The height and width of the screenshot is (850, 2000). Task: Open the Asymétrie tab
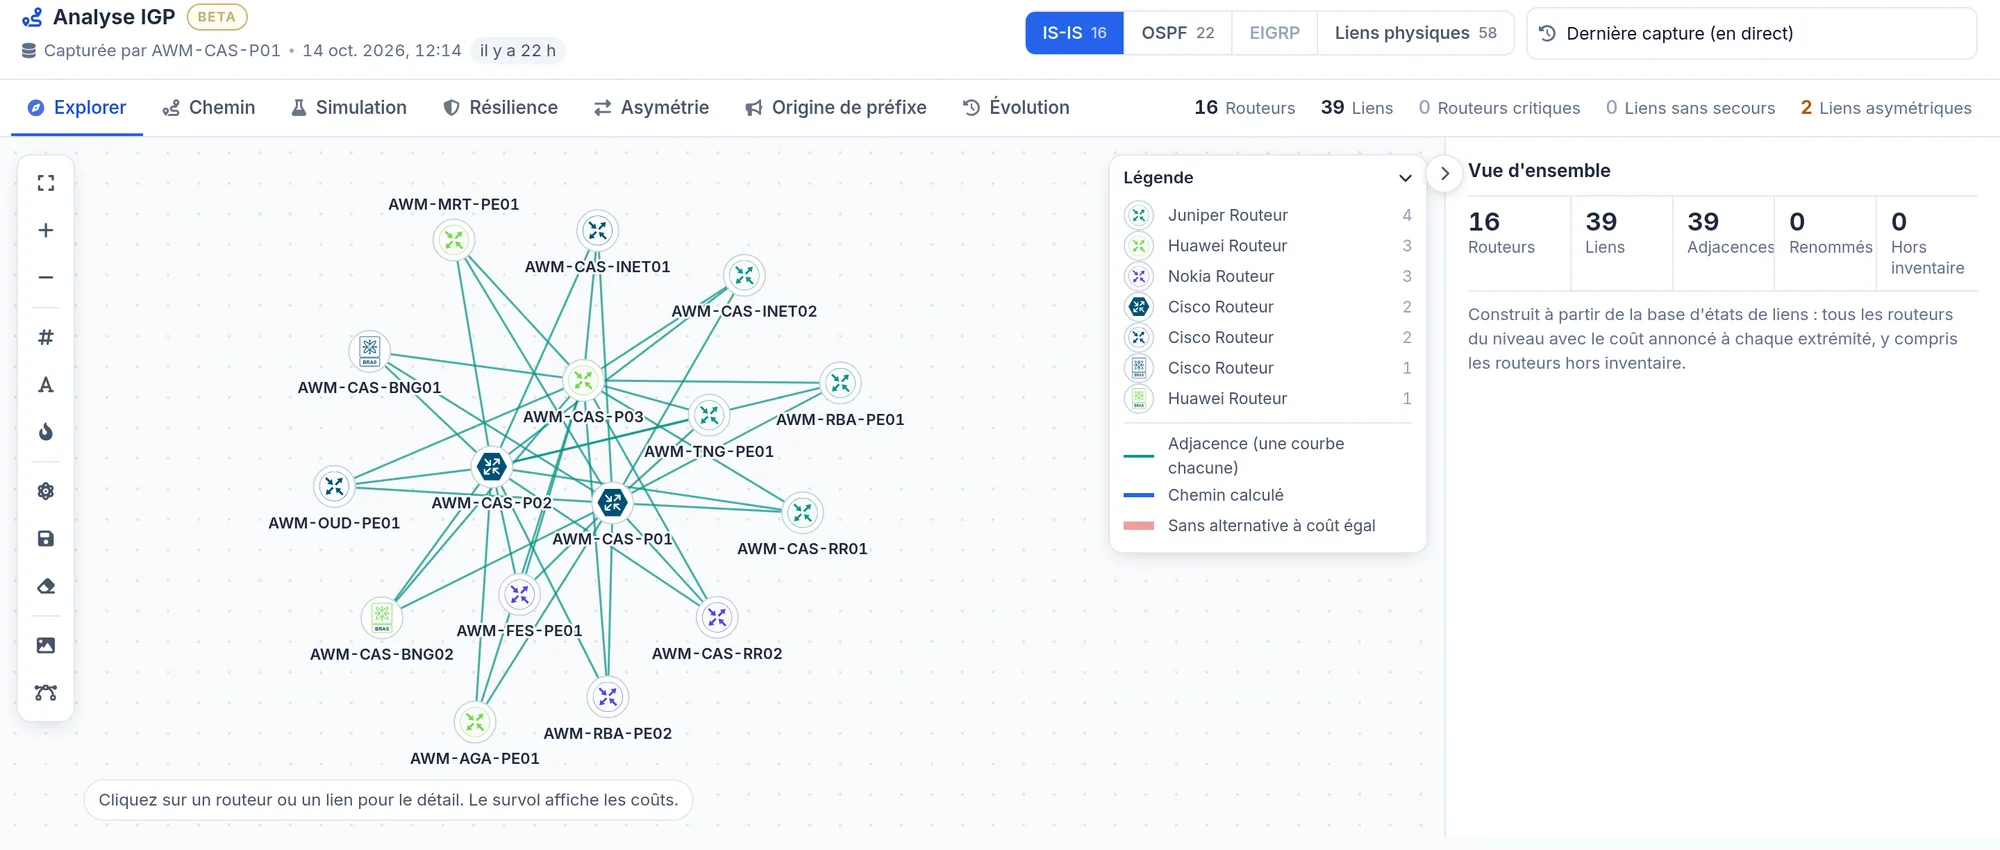[x=651, y=107]
